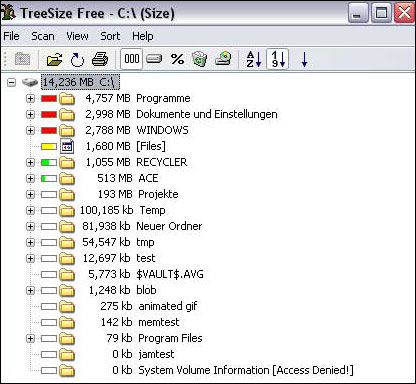Expand the test folder node
The image size is (416, 384).
pos(30,258)
